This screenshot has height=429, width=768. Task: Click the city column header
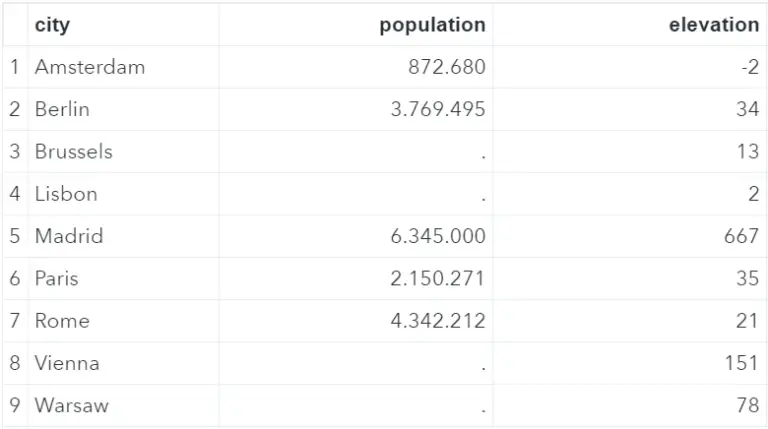click(52, 25)
